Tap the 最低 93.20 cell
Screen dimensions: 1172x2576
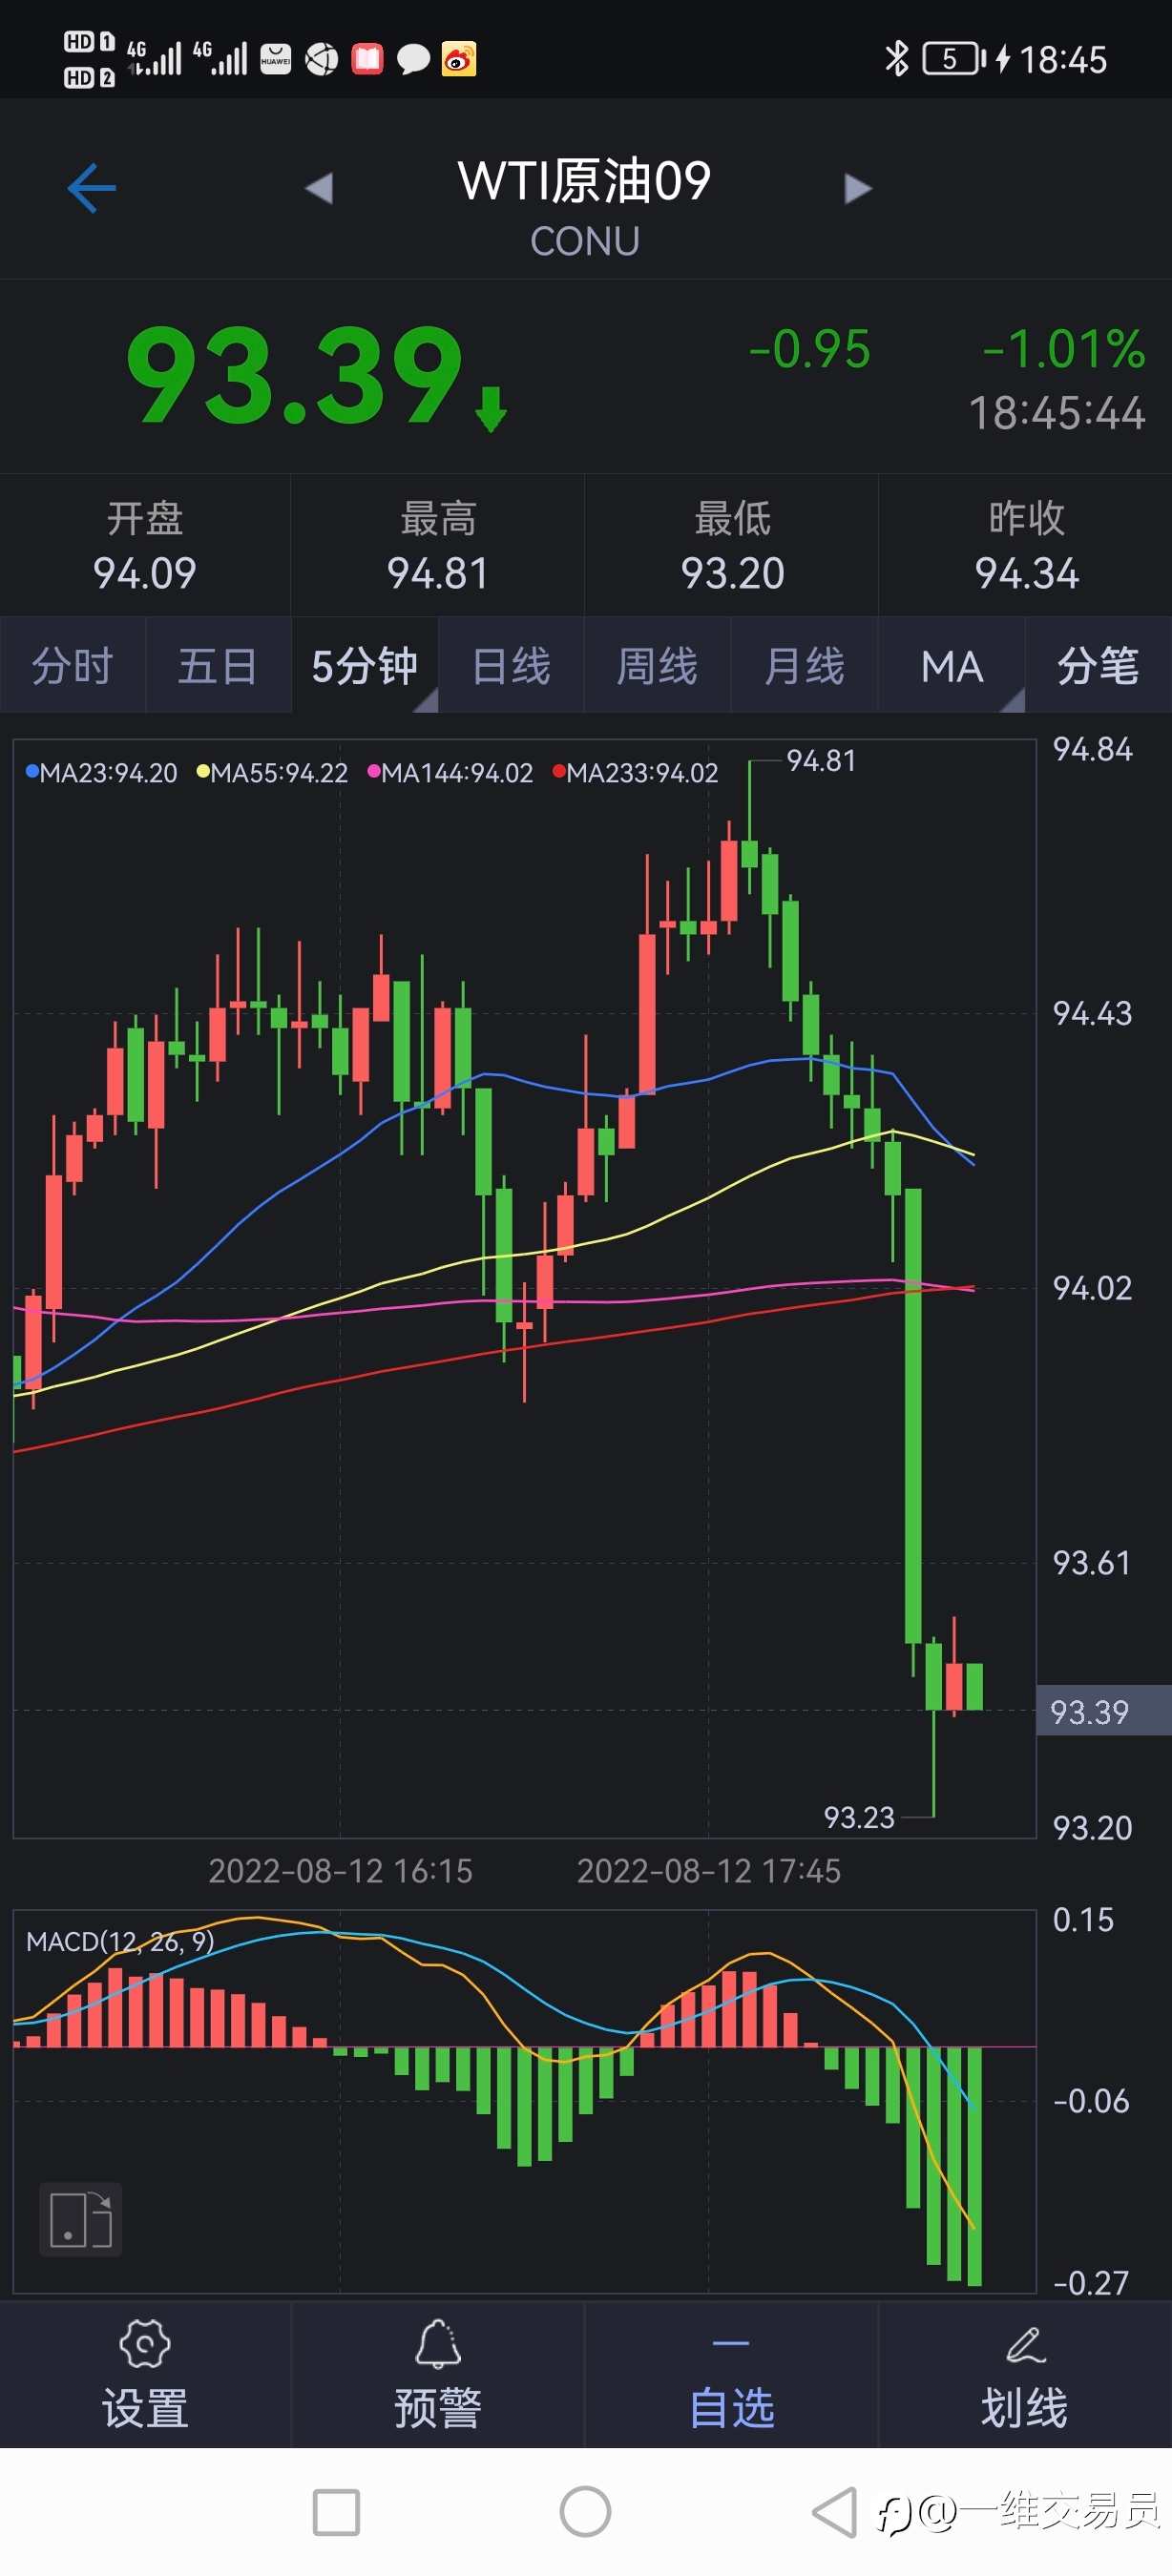[x=732, y=546]
